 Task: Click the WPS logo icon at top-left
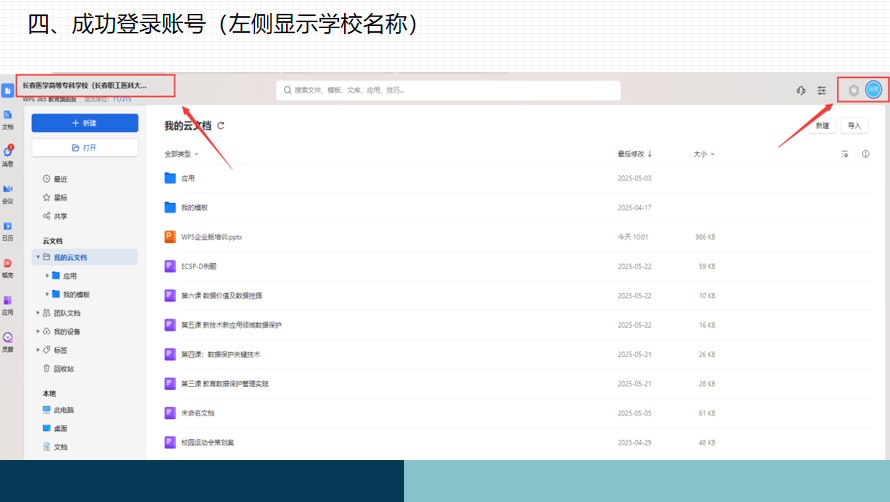coord(7,90)
